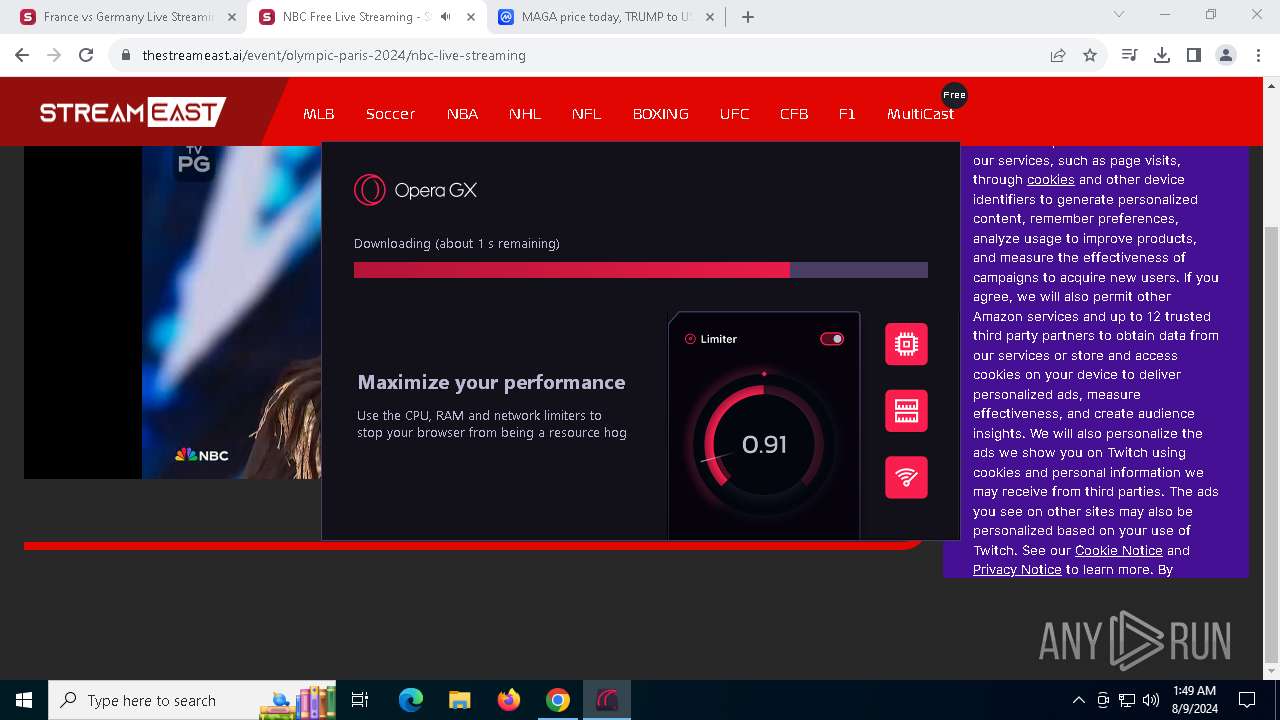Open Task View on taskbar
This screenshot has width=1280, height=720.
click(360, 700)
